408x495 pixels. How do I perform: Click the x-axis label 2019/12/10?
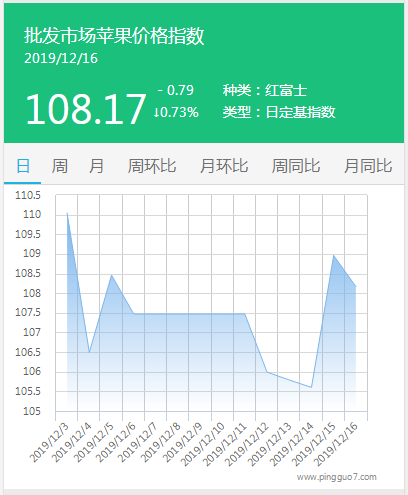coord(202,444)
